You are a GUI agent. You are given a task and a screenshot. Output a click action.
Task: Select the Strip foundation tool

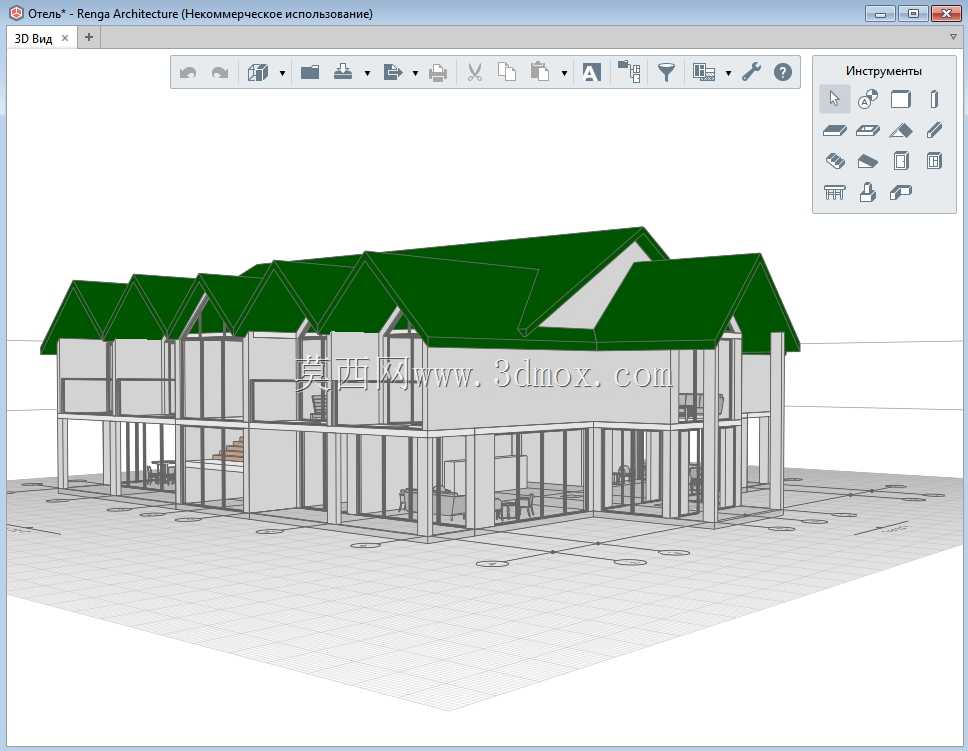coord(901,193)
